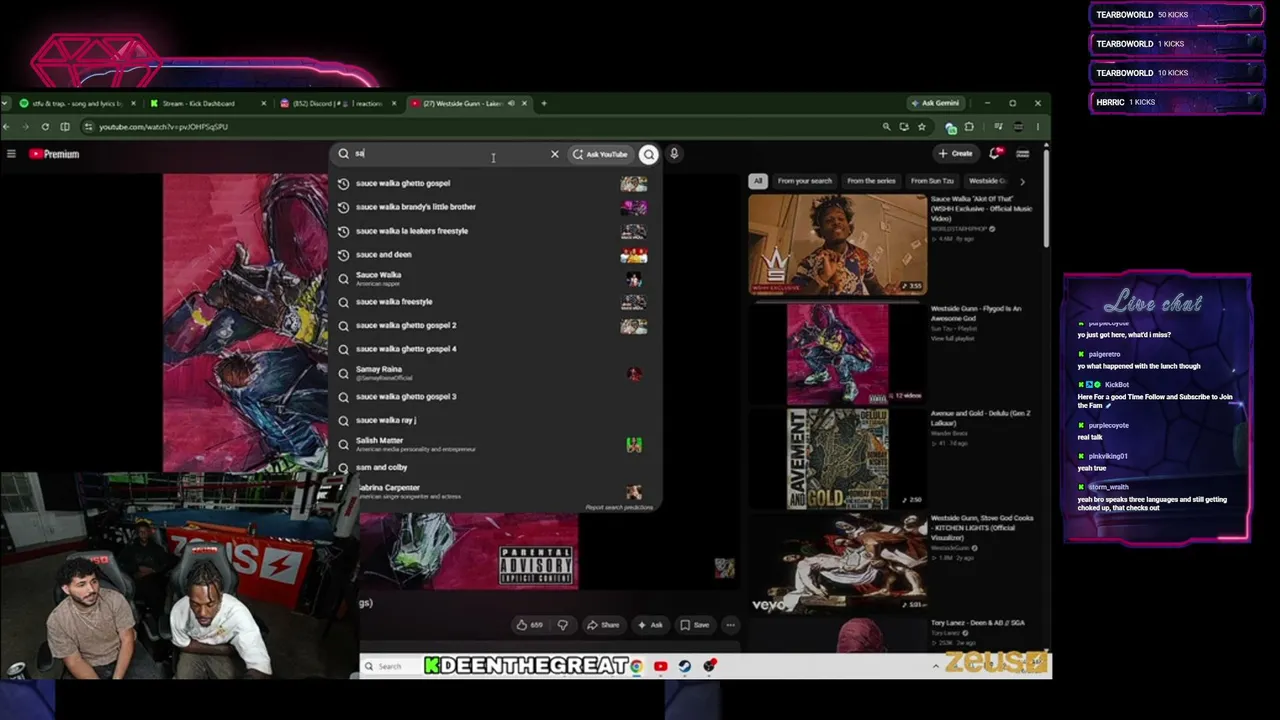
Task: Click the browser address bar URL
Action: click(163, 127)
